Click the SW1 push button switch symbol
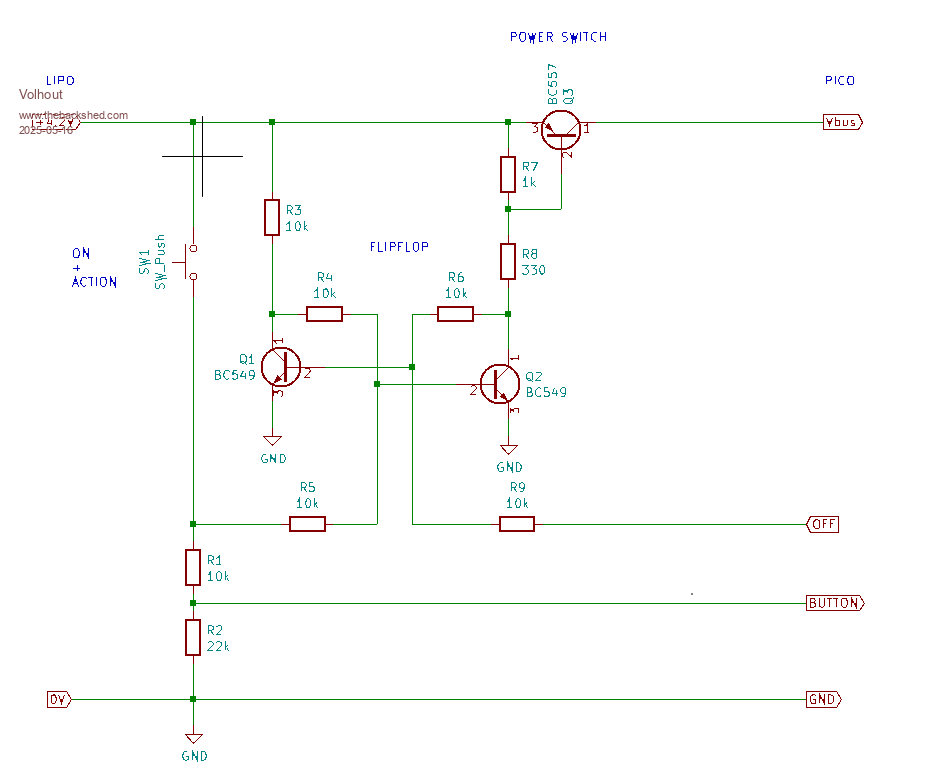The image size is (937, 784). 191,261
